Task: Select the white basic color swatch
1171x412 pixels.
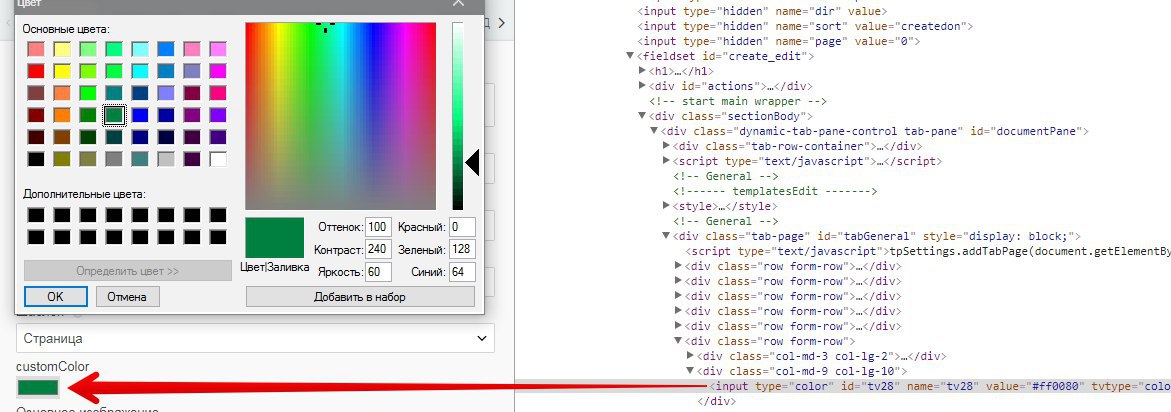Action: tap(218, 159)
